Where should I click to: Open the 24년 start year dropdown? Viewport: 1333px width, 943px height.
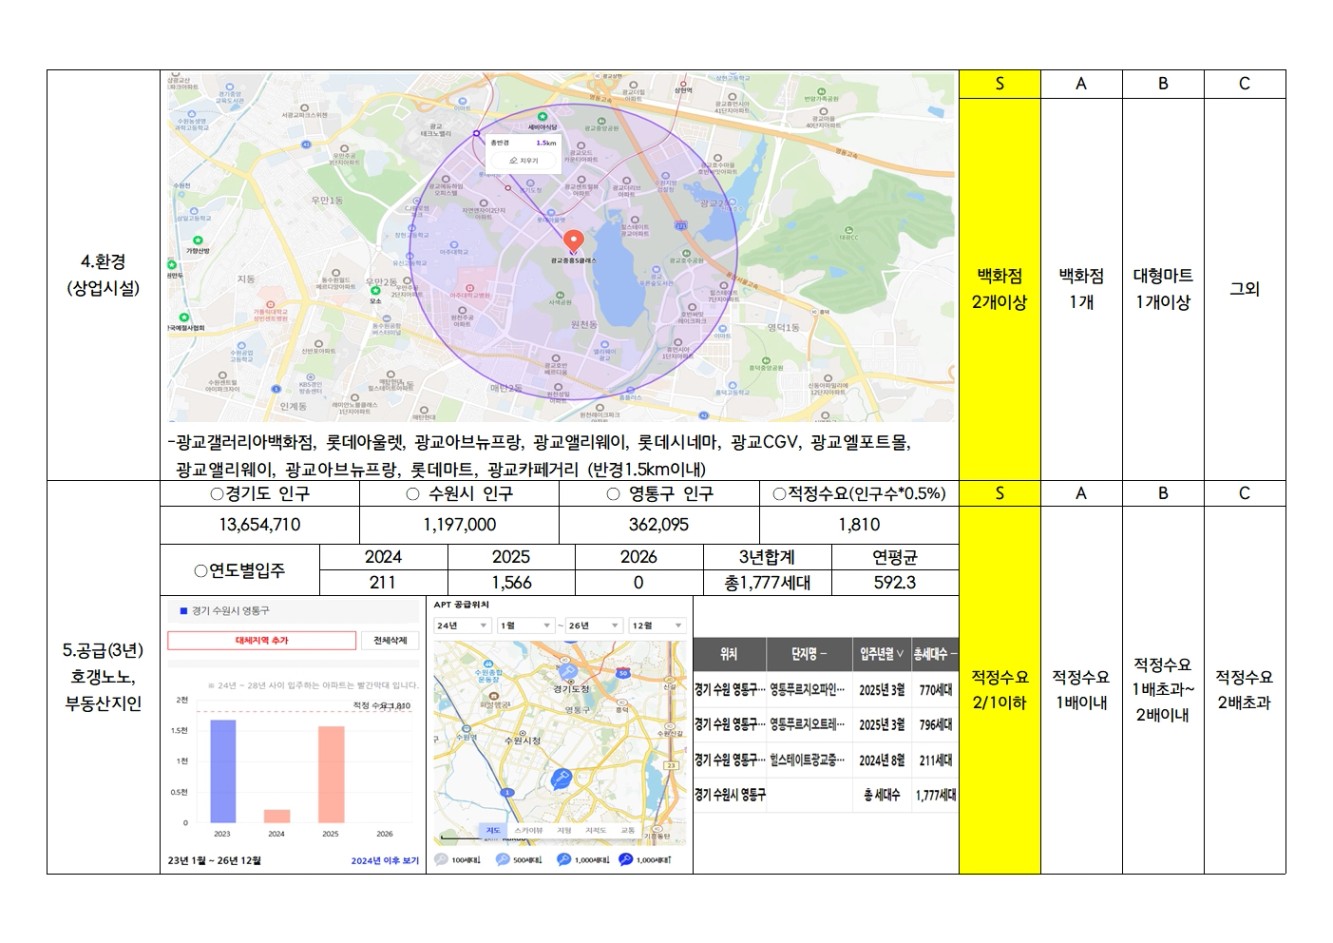click(462, 626)
